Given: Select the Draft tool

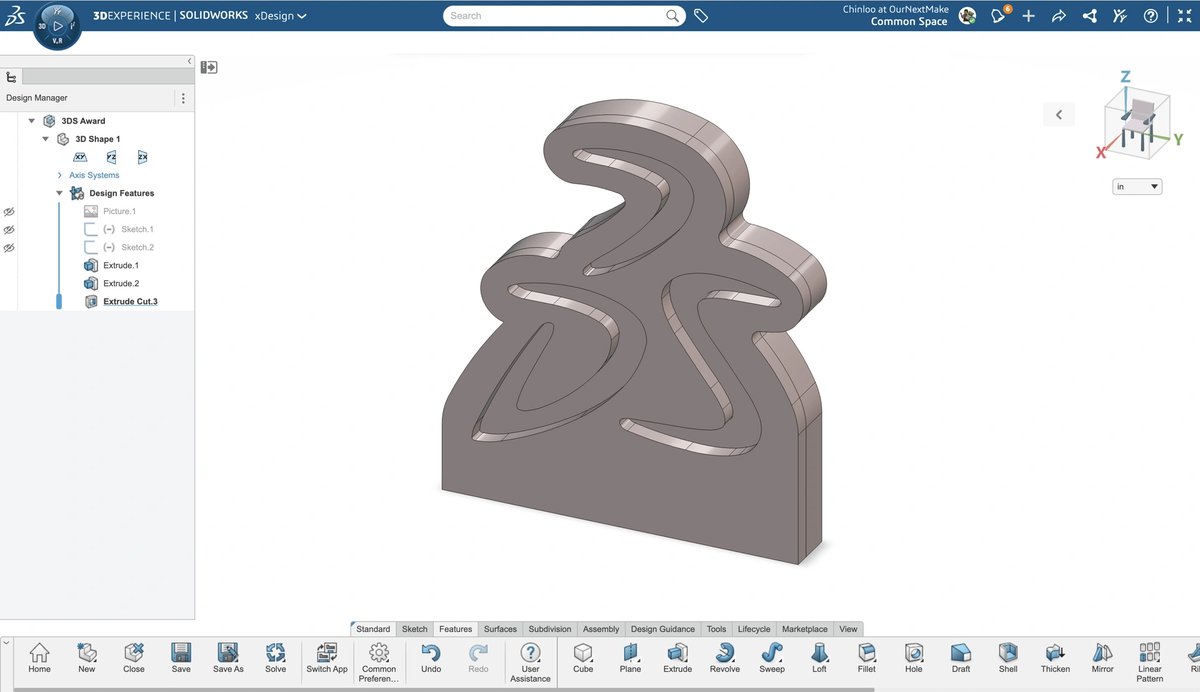Looking at the screenshot, I should 961,658.
